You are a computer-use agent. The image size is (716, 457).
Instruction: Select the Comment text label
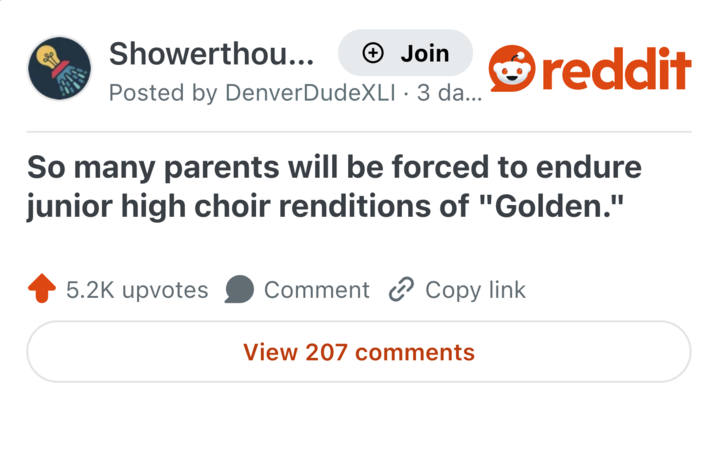point(316,290)
